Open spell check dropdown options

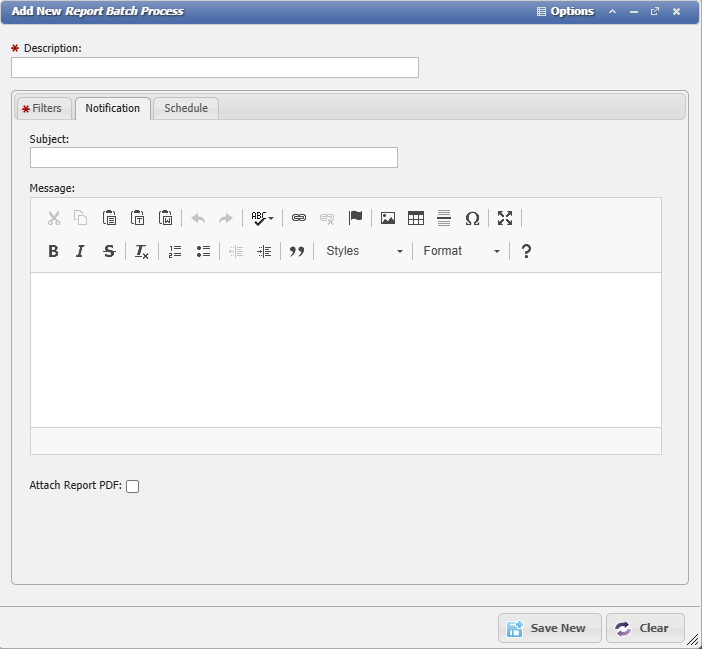coord(263,218)
